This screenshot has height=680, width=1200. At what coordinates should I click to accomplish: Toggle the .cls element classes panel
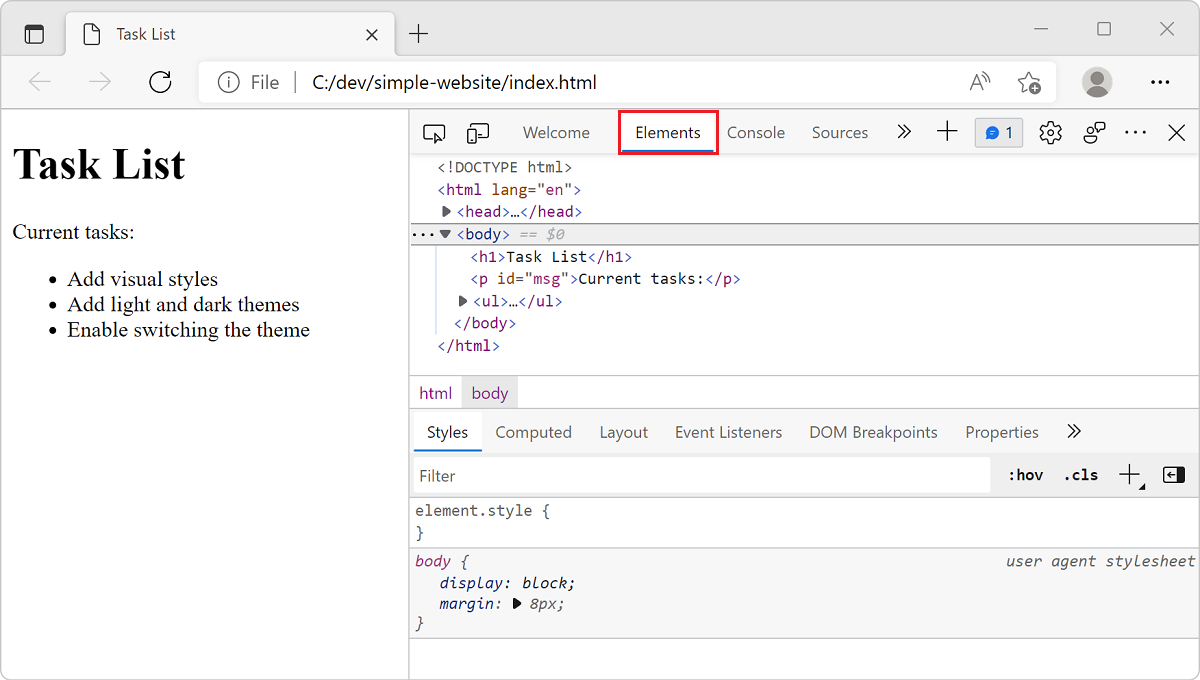tap(1080, 475)
